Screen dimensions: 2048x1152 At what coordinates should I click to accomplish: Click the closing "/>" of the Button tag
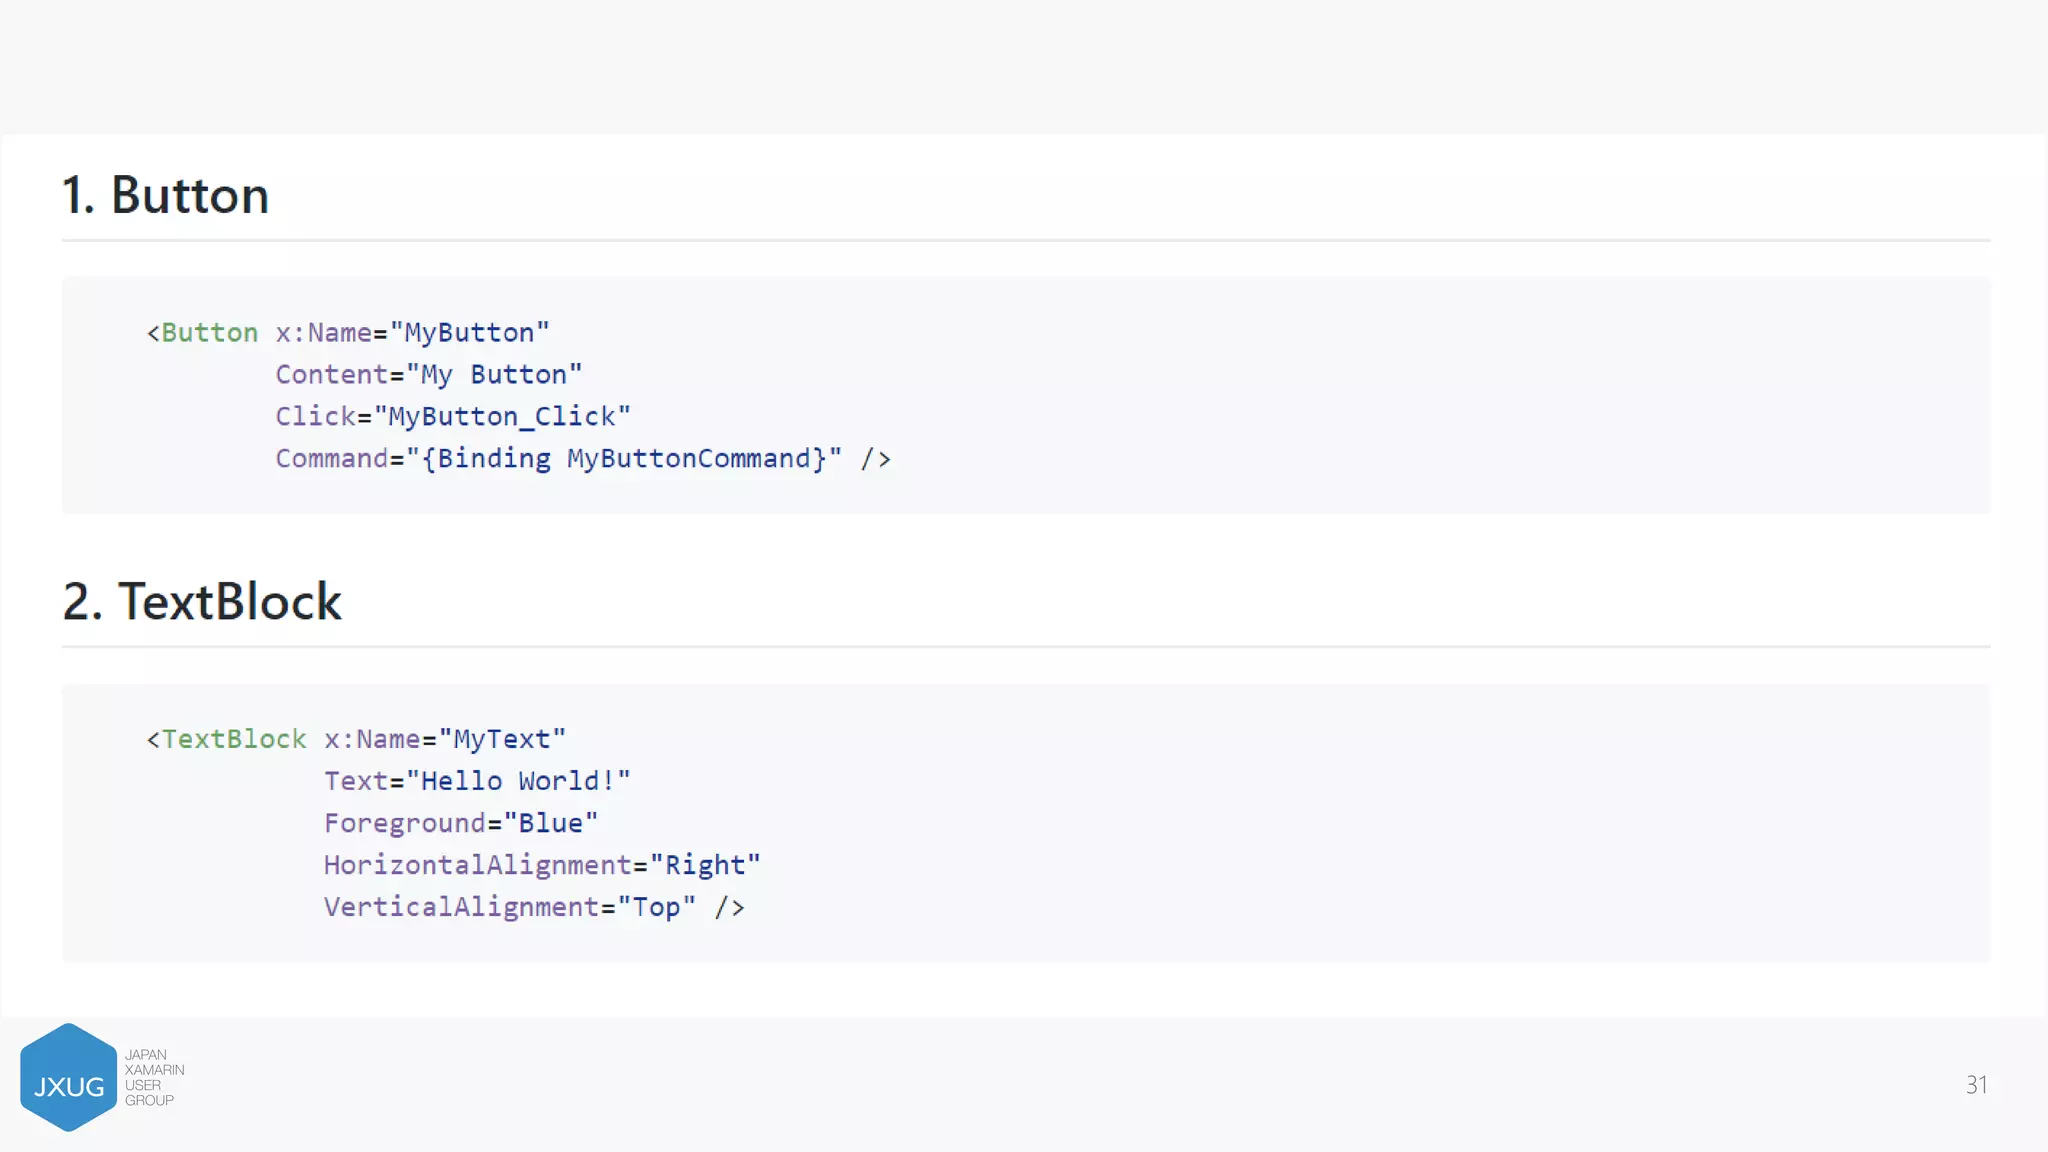tap(875, 459)
